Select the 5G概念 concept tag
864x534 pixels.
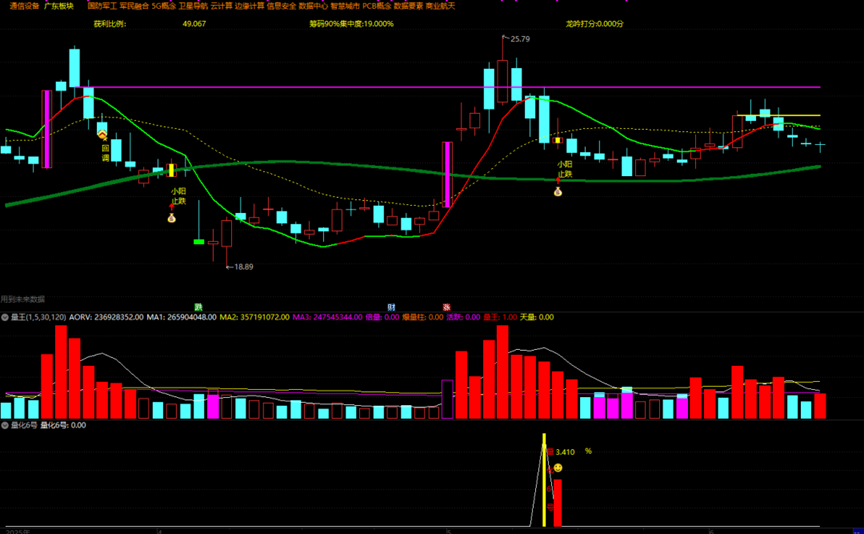click(x=162, y=6)
